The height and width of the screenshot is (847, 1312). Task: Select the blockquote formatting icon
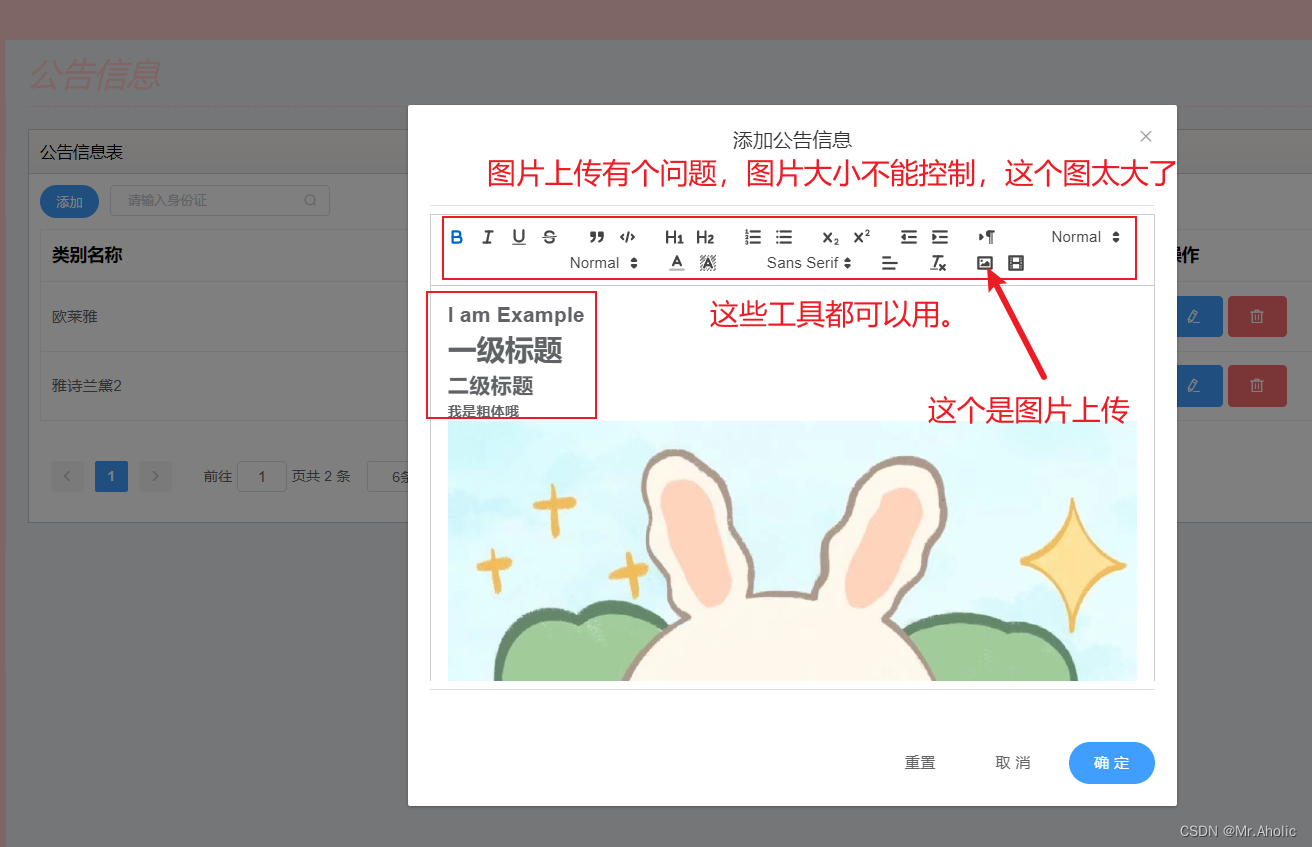tap(595, 237)
